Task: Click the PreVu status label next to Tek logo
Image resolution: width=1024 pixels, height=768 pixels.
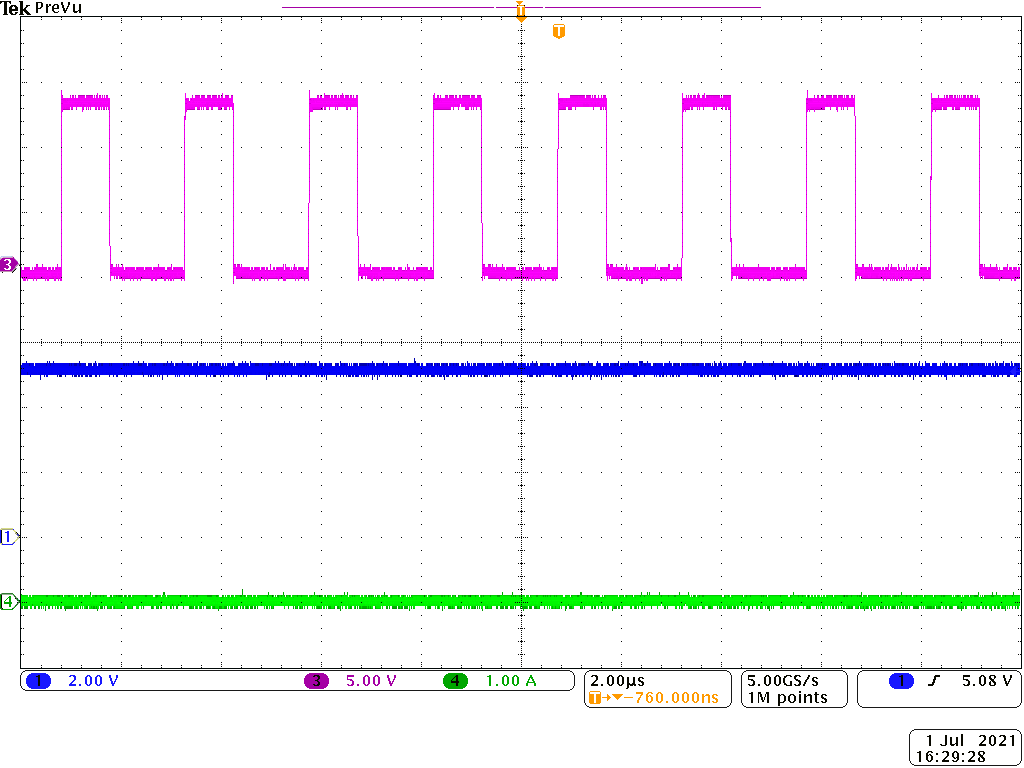Action: click(x=57, y=7)
